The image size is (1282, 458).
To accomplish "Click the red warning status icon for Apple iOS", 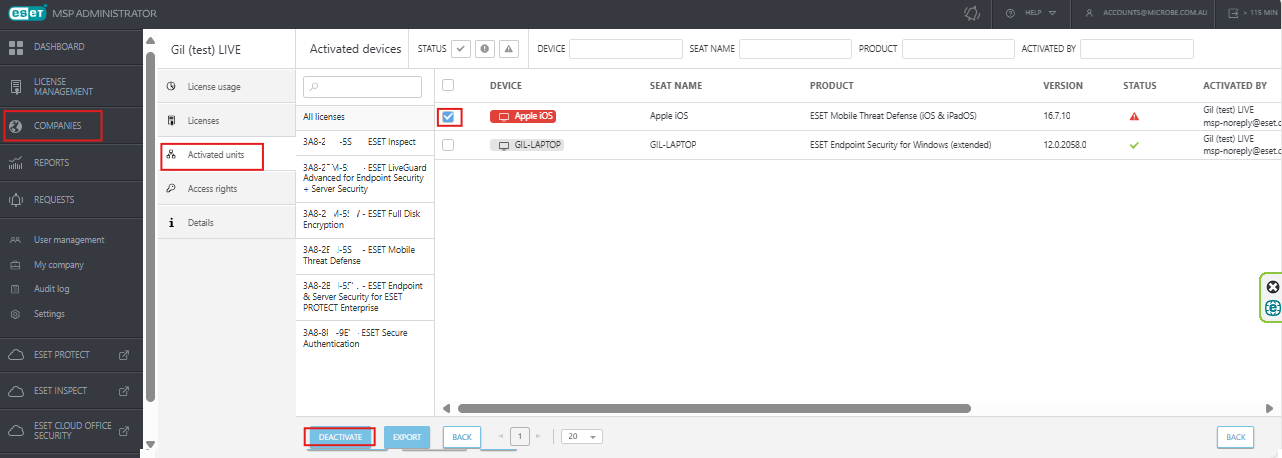I will tap(1134, 116).
